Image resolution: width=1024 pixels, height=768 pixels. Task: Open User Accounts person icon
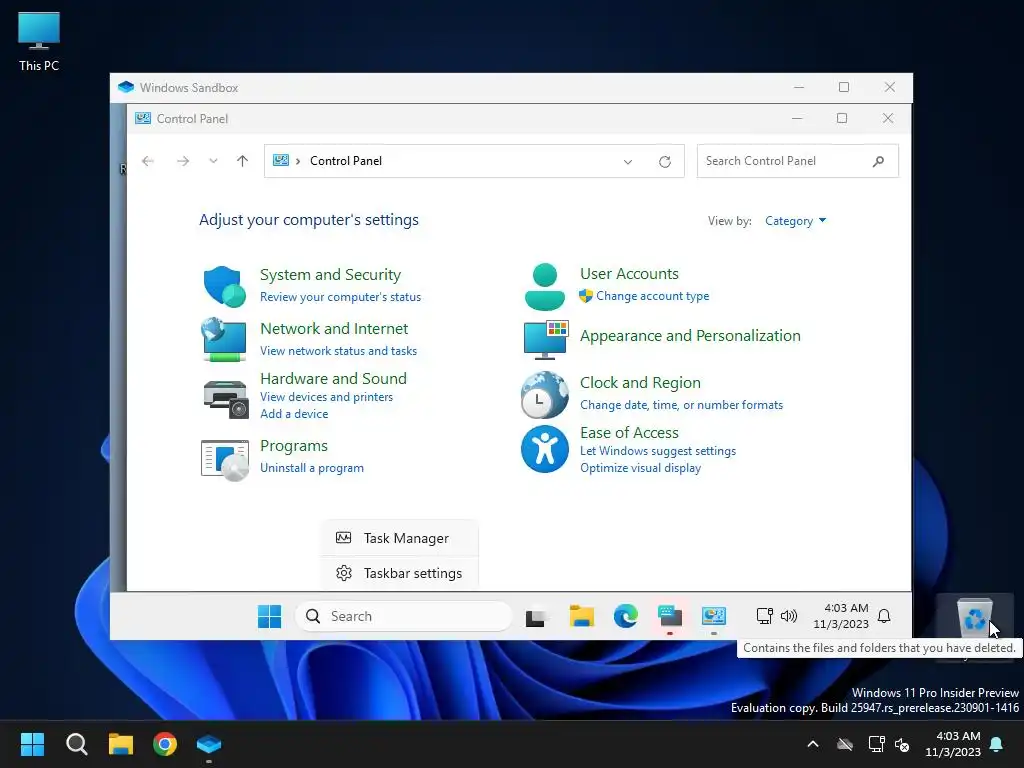[545, 287]
